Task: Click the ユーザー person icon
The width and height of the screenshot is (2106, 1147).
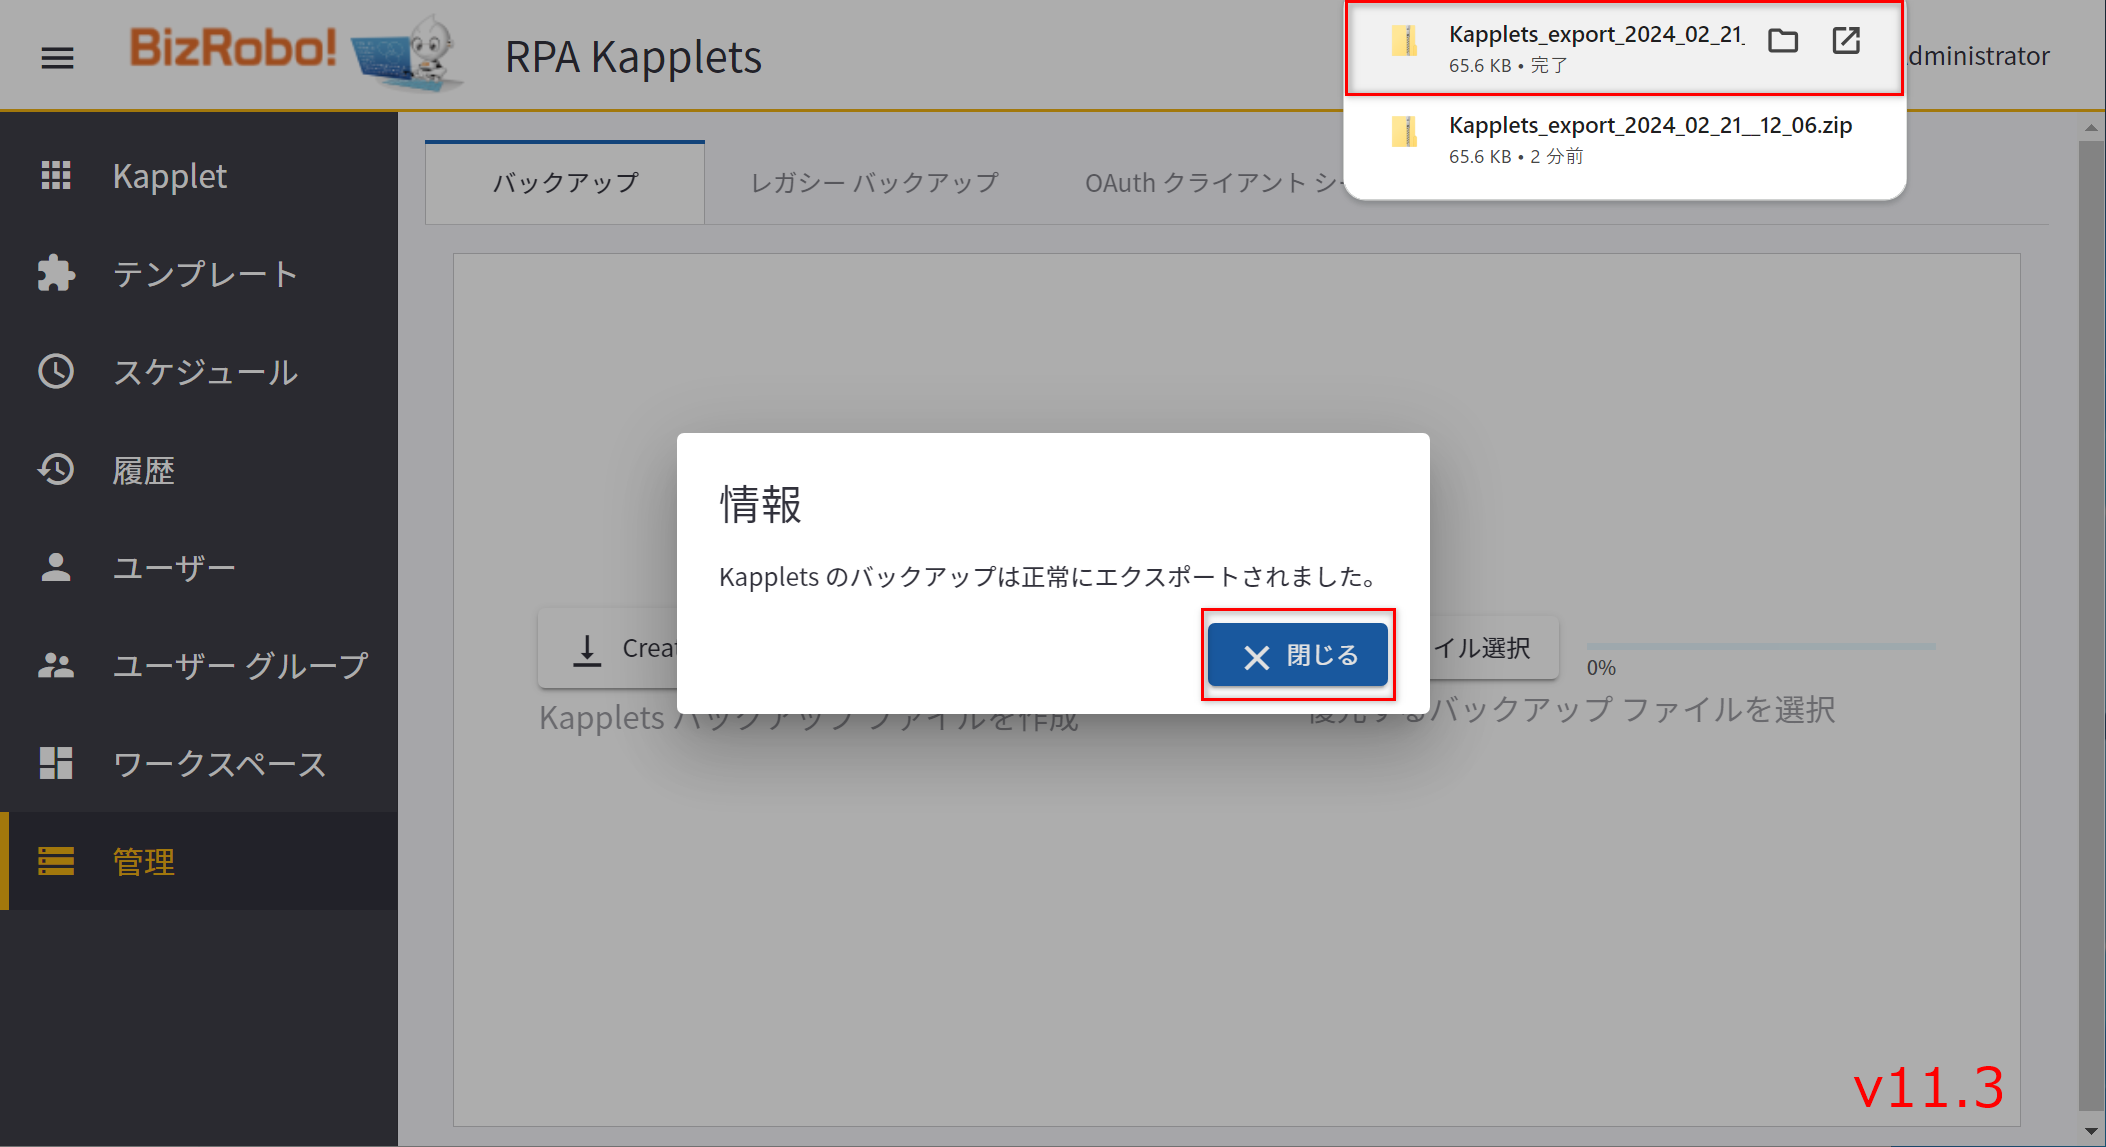Action: coord(56,567)
